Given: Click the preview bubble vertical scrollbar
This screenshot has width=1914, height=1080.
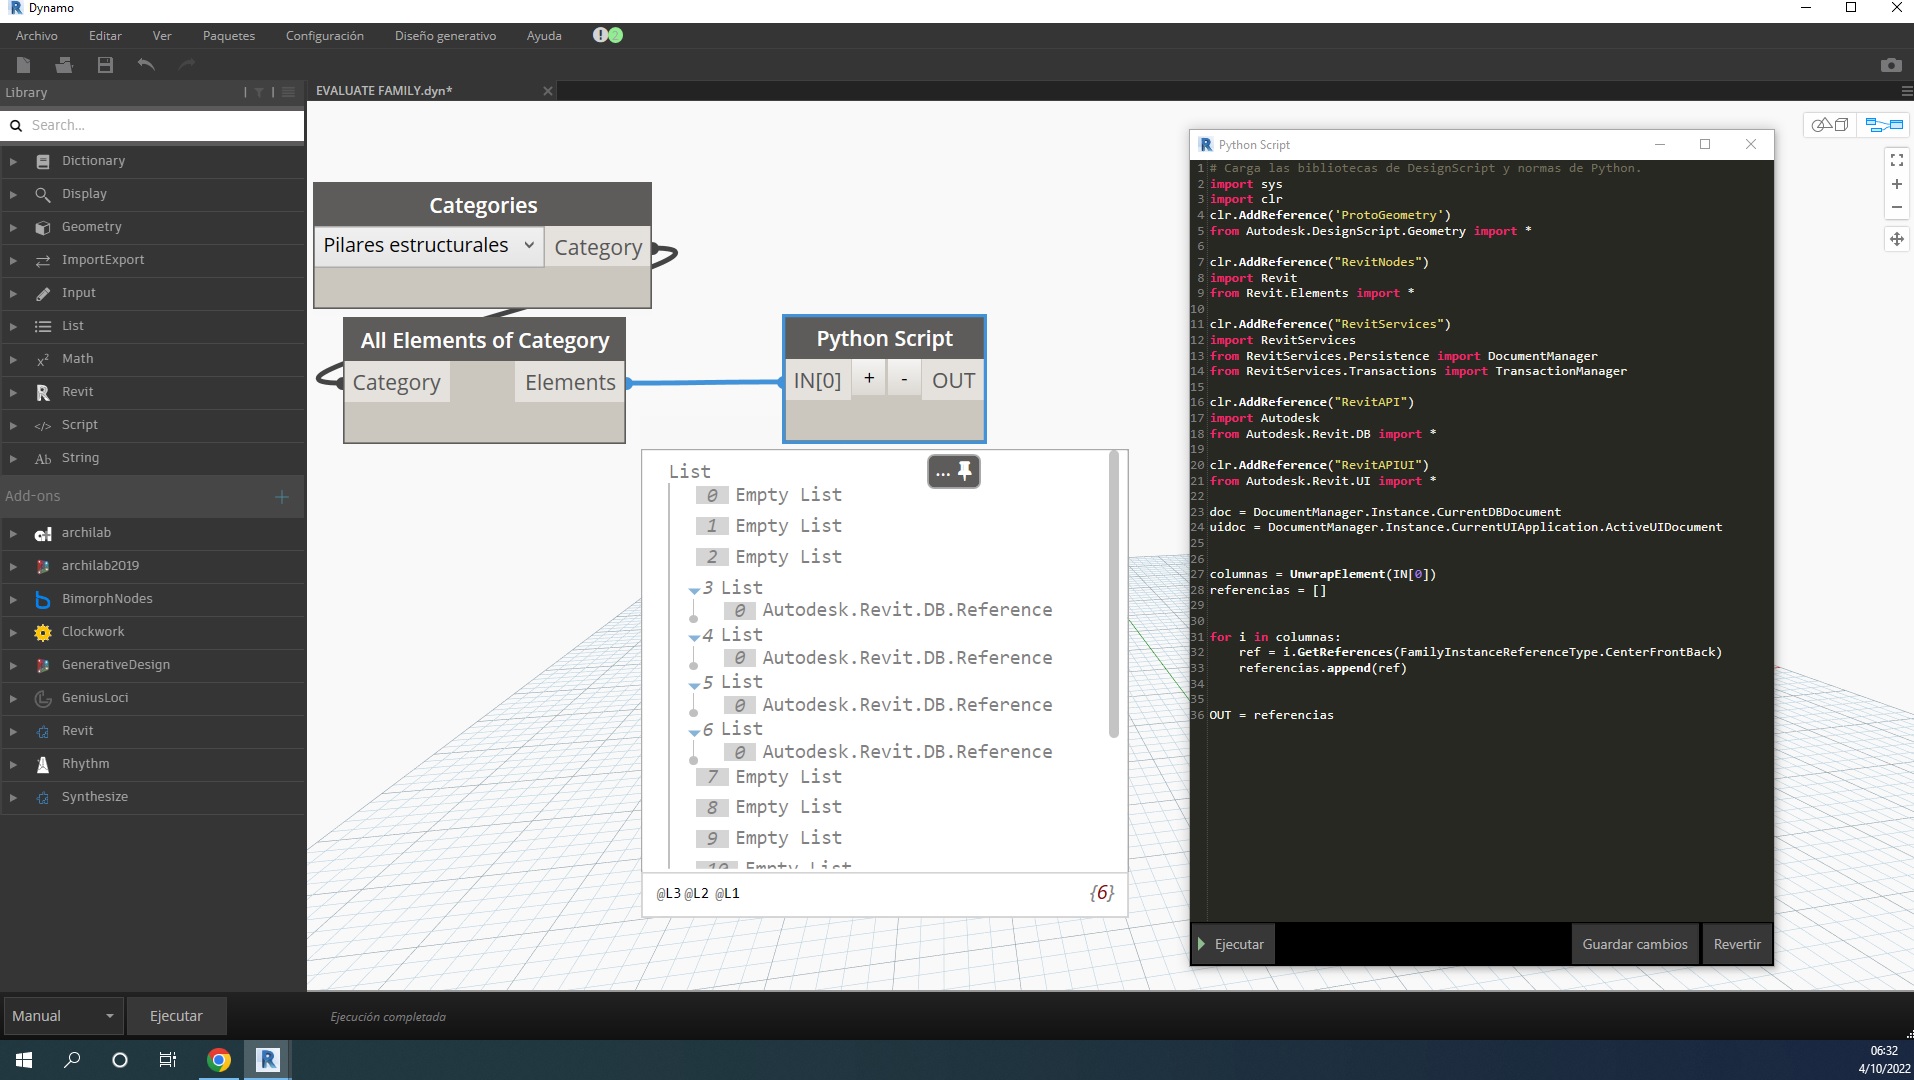Looking at the screenshot, I should (x=1114, y=595).
